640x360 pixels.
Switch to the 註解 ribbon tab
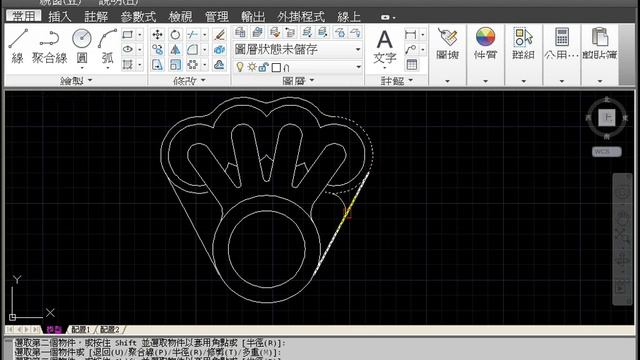96,16
